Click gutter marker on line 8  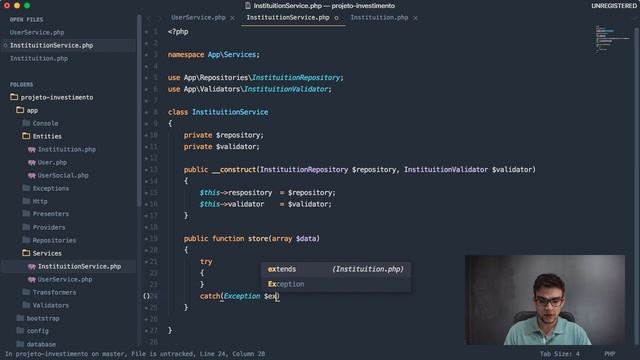pos(147,112)
